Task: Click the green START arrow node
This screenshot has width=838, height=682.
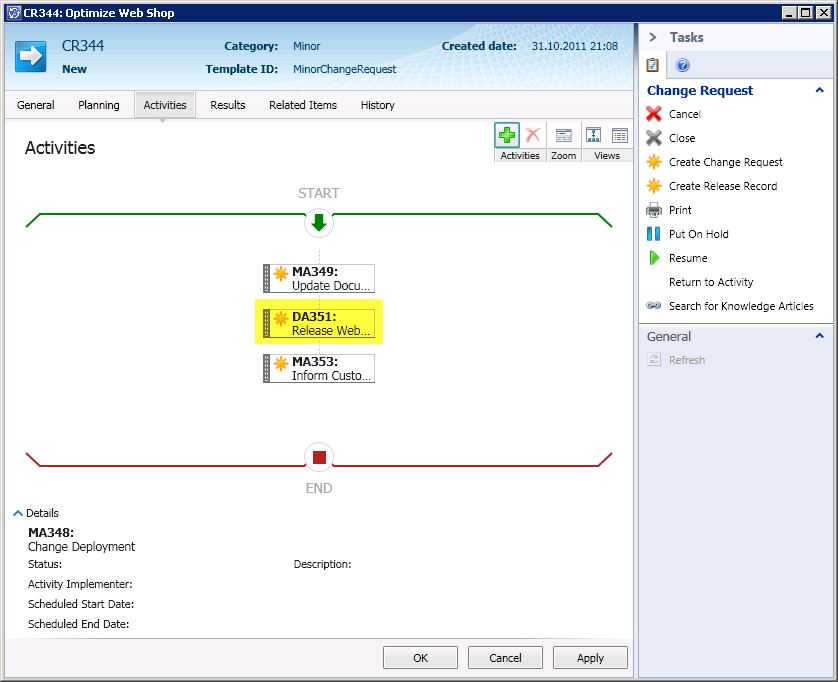Action: pyautogui.click(x=319, y=223)
